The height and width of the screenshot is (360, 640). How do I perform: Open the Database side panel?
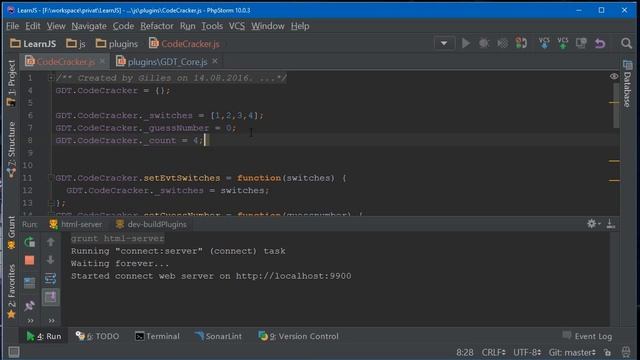[x=628, y=84]
